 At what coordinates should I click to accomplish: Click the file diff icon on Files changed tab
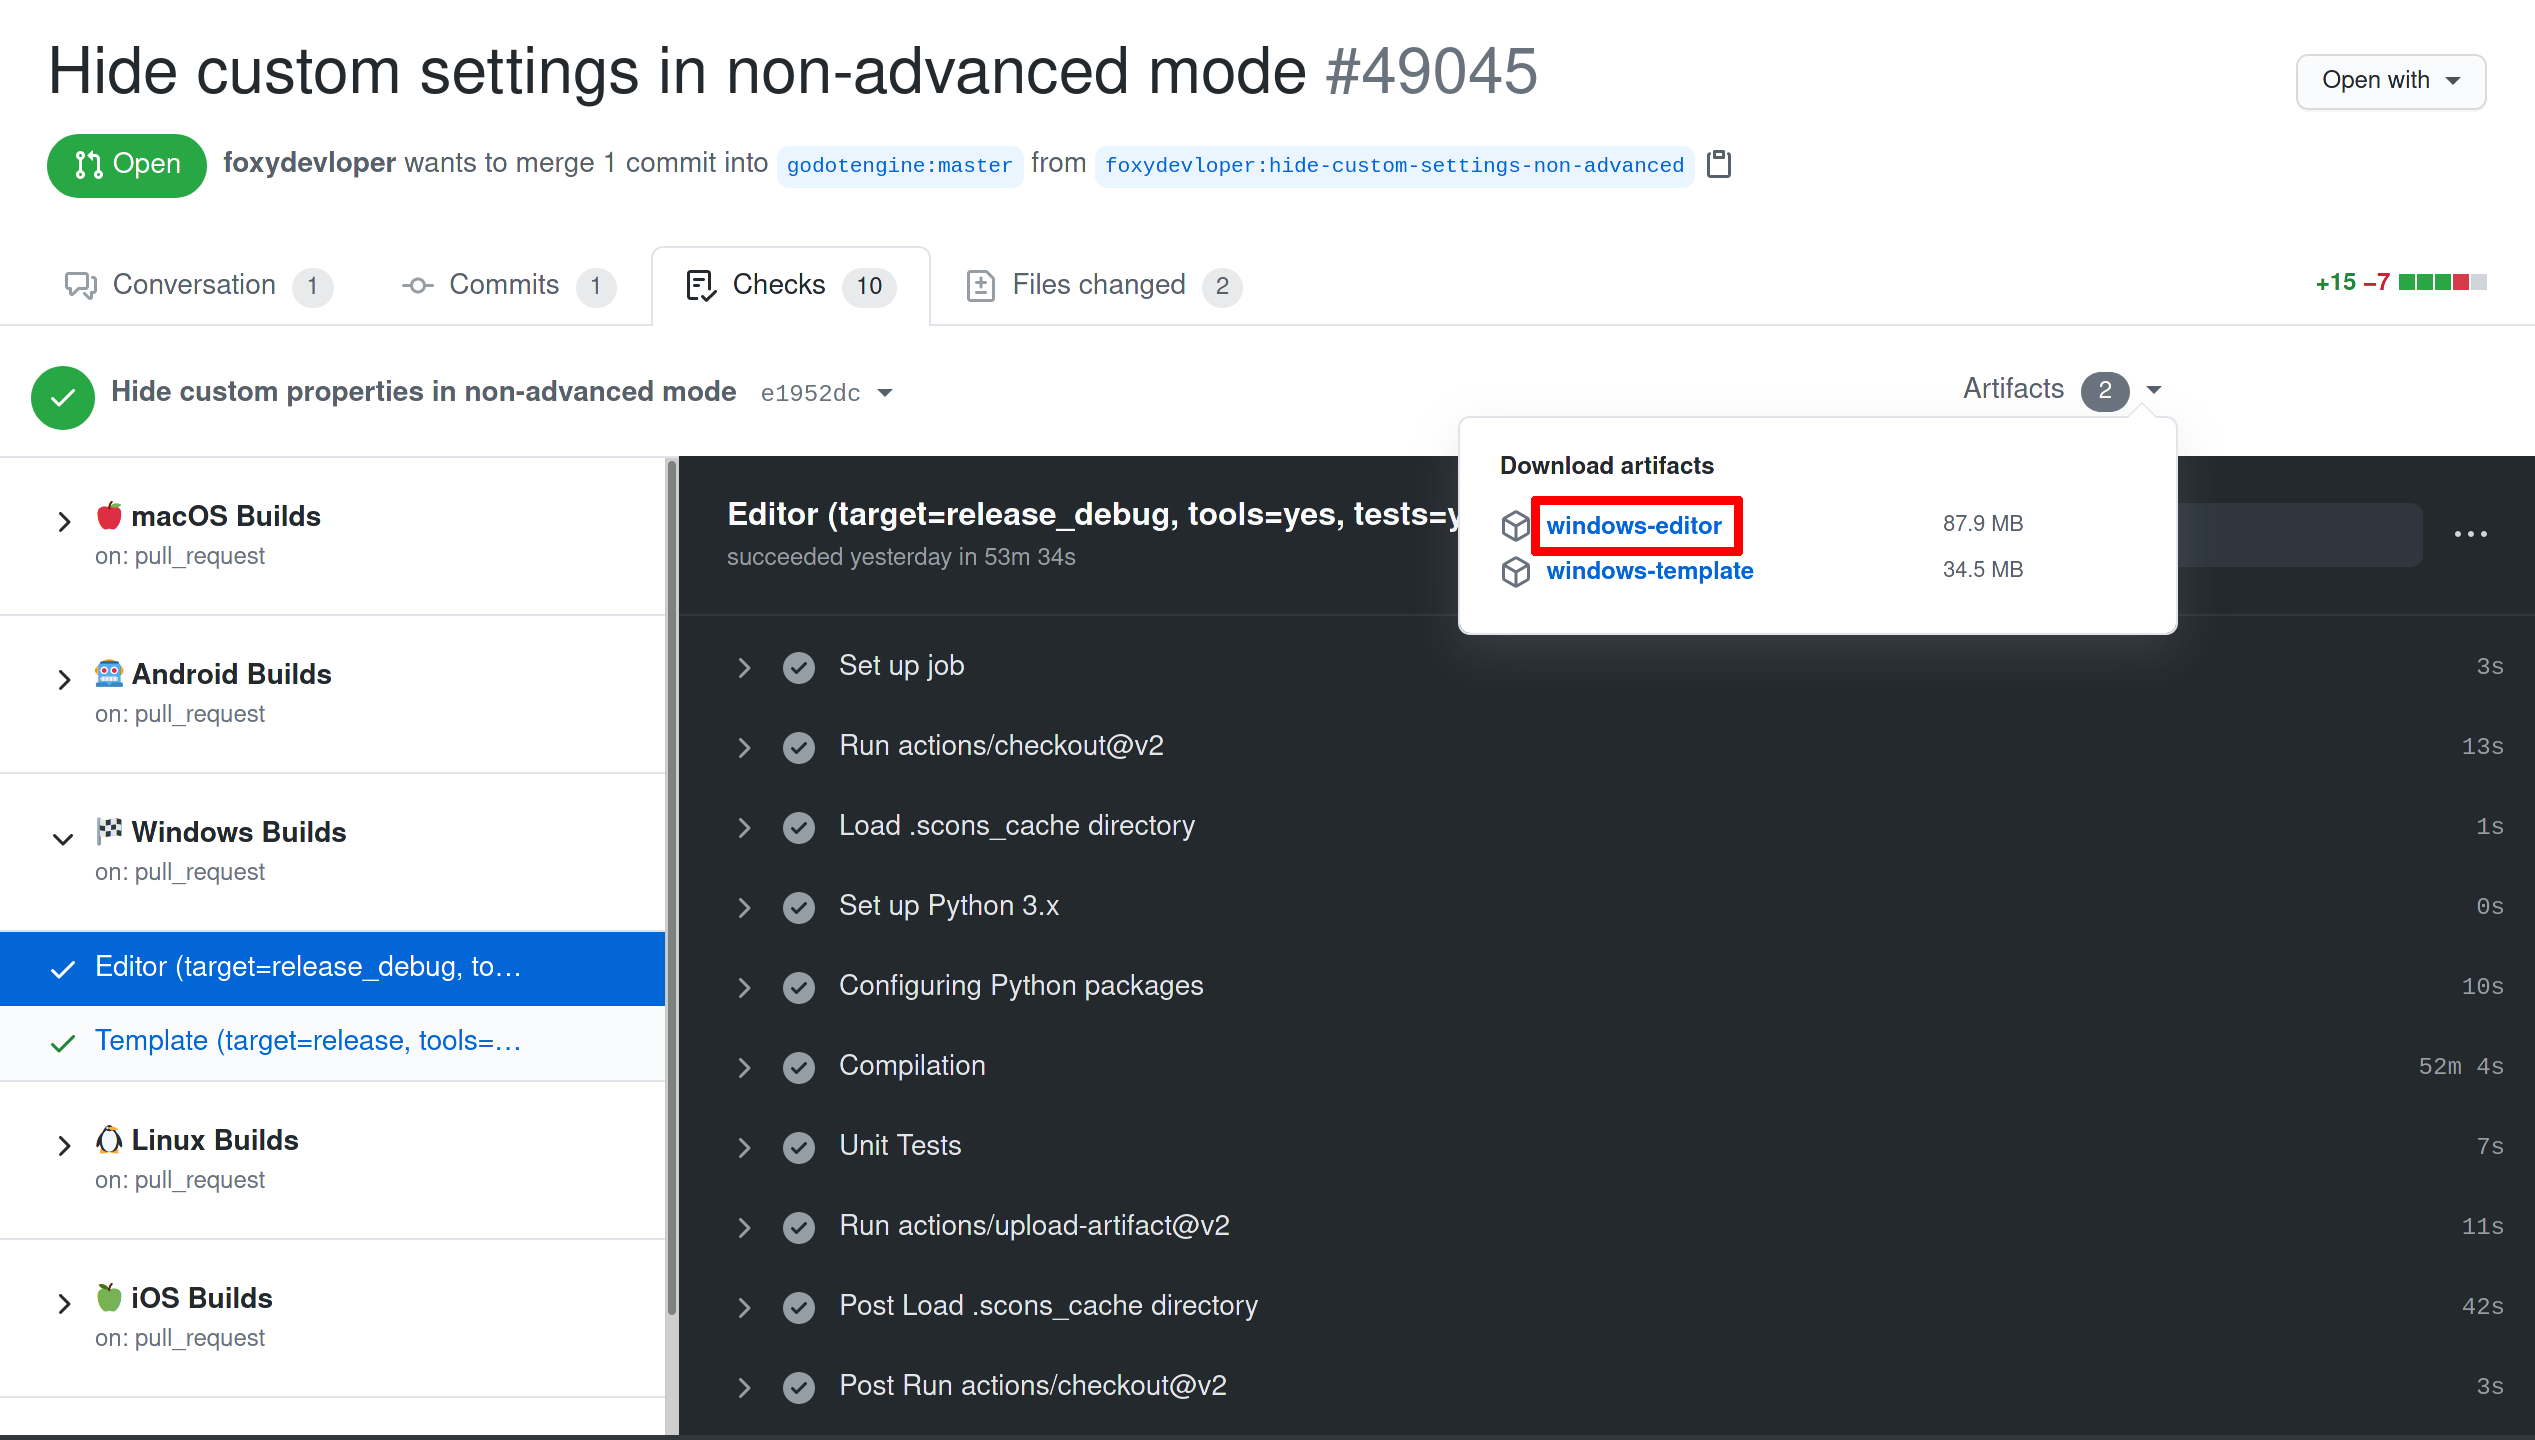980,285
